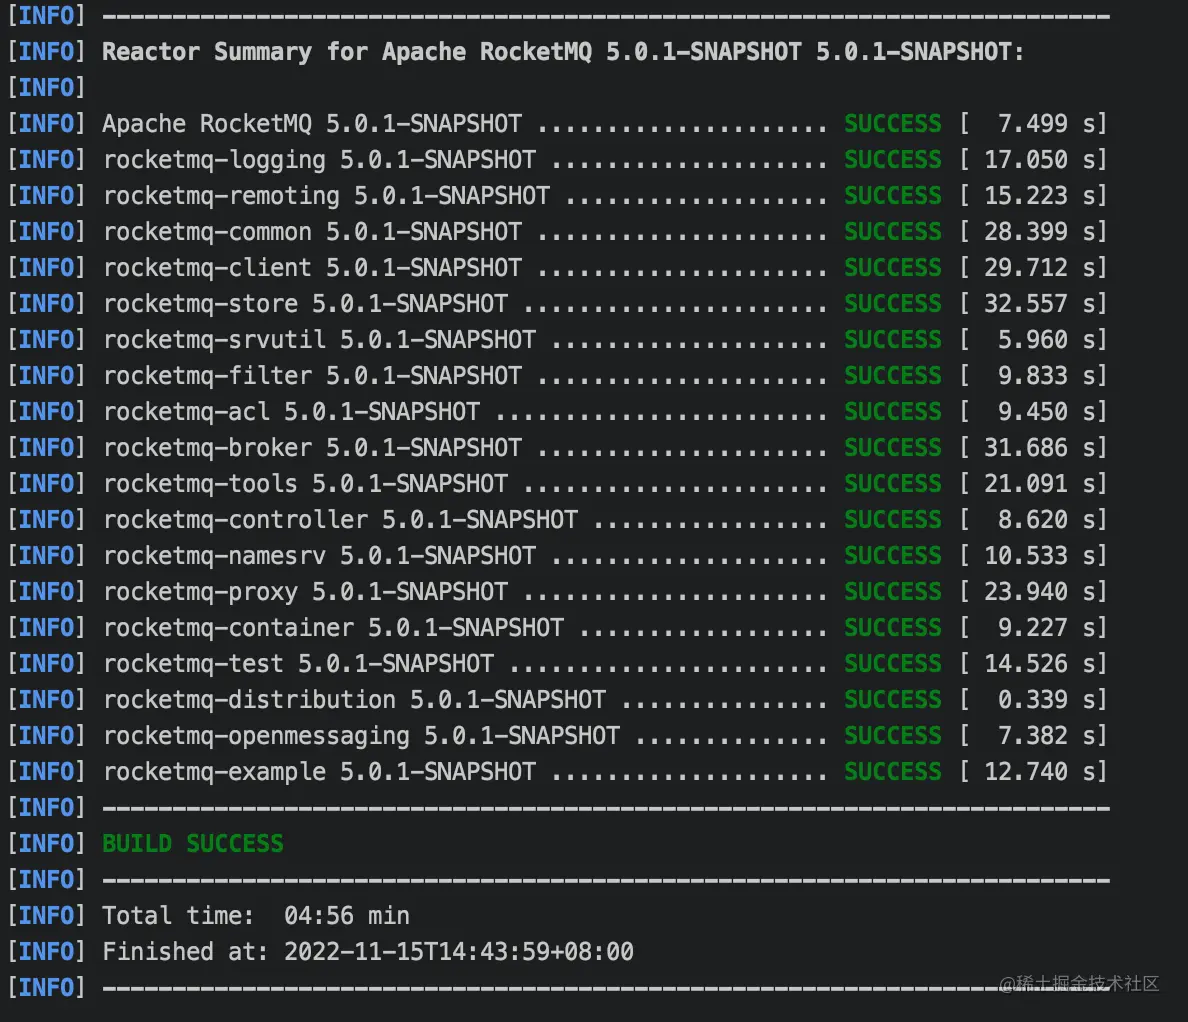Click the rocketmq-test 5.0.1-SNAPSHOT module name
Viewport: 1188px width, 1022px height.
298,664
